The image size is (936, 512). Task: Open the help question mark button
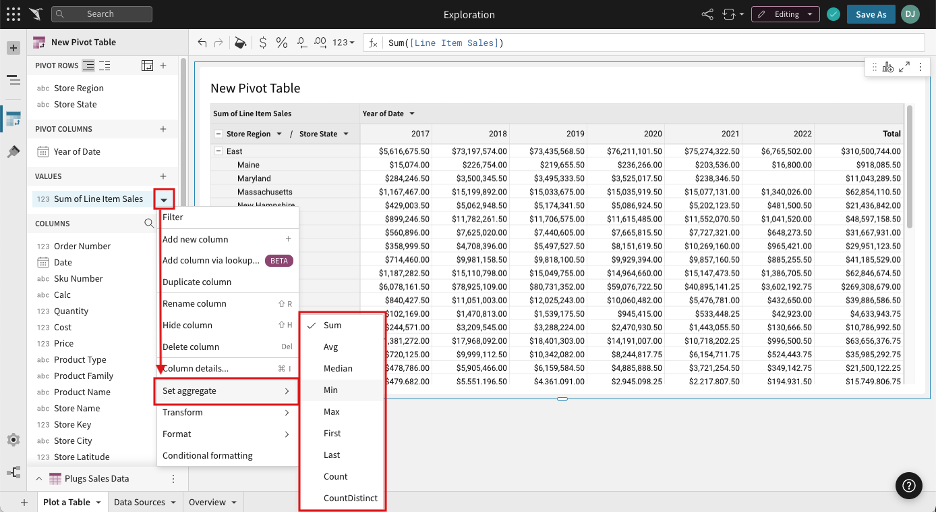[x=909, y=486]
